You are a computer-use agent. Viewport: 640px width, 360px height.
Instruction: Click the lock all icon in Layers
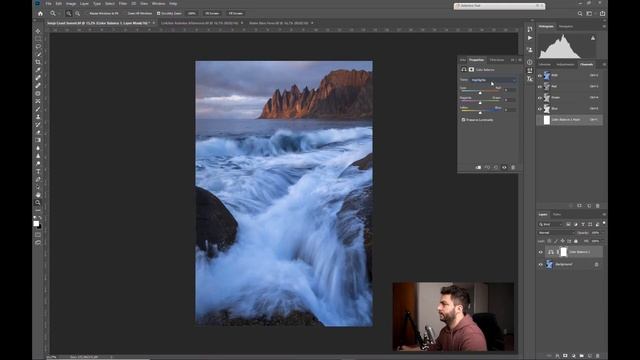pyautogui.click(x=576, y=241)
